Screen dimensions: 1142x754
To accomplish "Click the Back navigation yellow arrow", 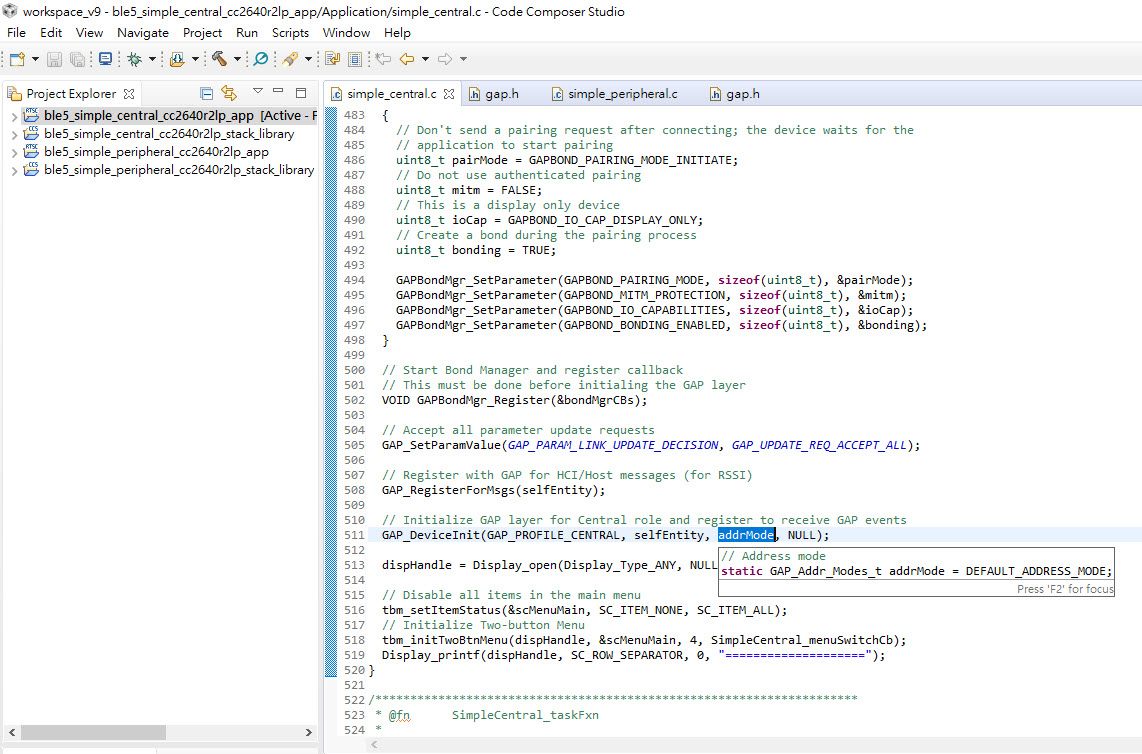I will click(407, 60).
